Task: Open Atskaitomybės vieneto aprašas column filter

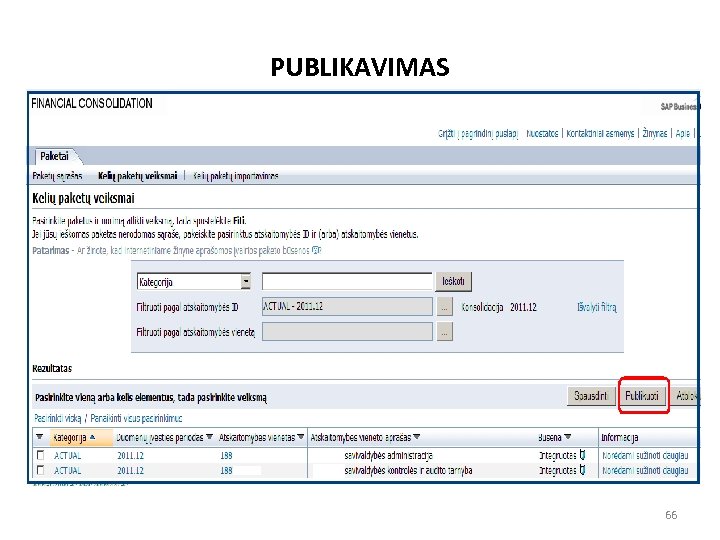Action: [x=416, y=437]
